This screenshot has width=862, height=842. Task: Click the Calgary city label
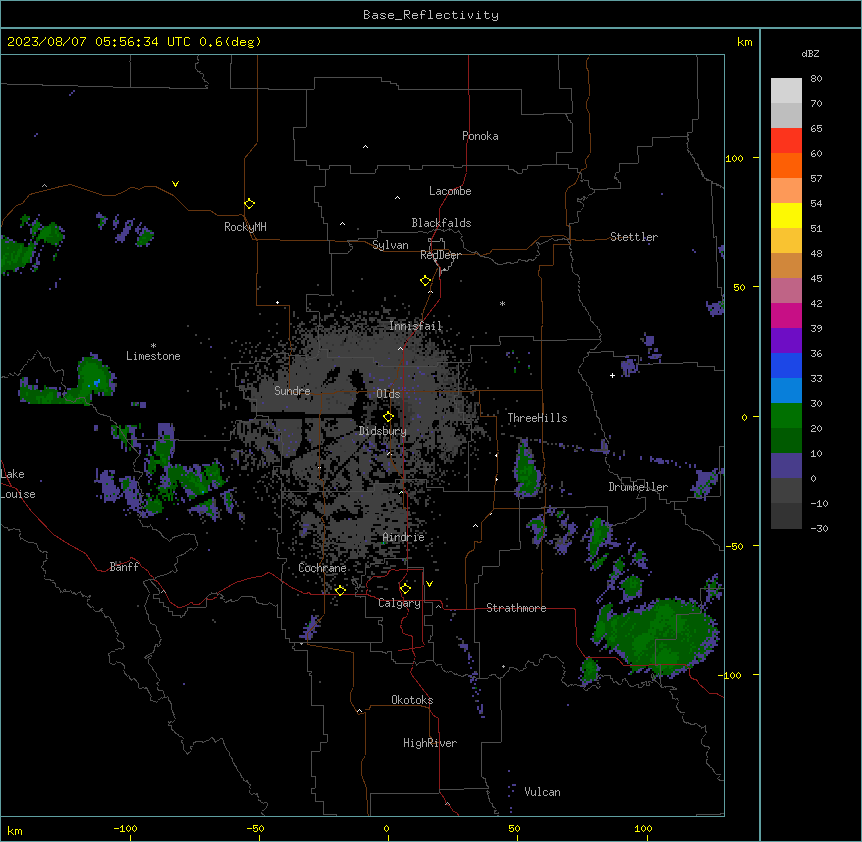pos(400,603)
